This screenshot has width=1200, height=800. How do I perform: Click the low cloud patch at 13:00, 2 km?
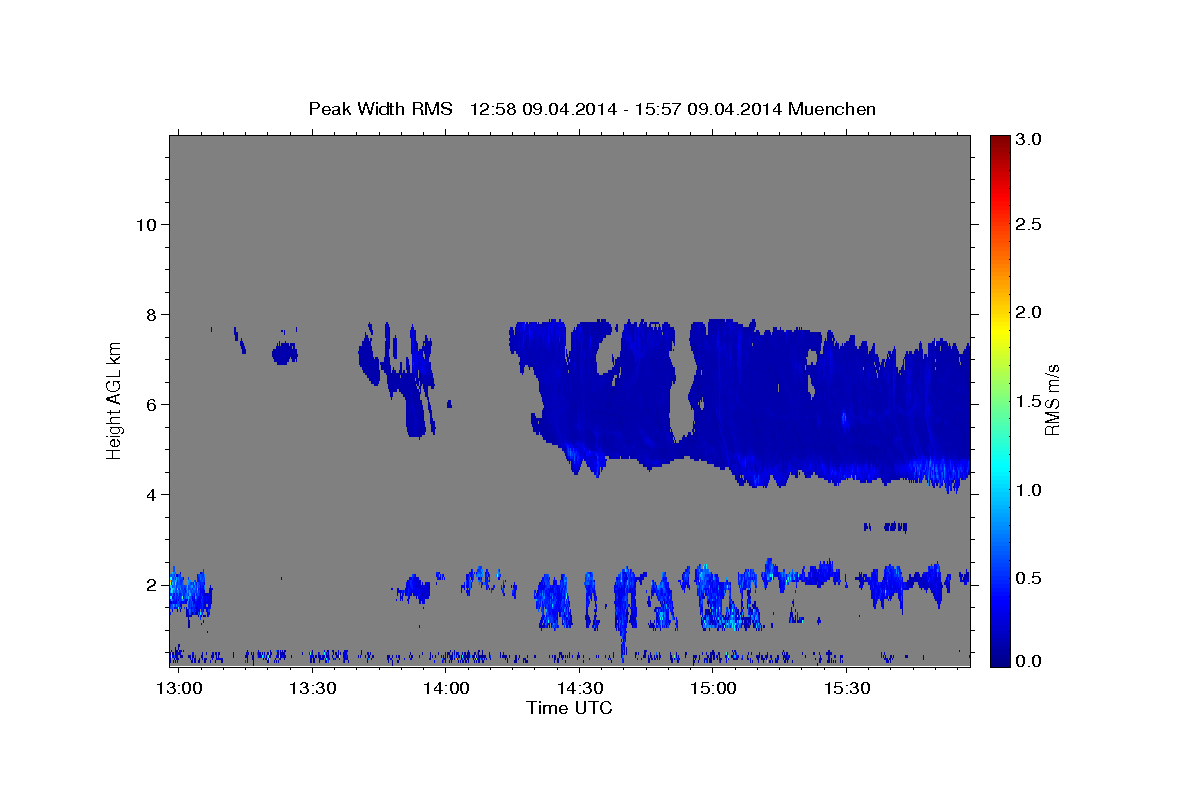[190, 594]
